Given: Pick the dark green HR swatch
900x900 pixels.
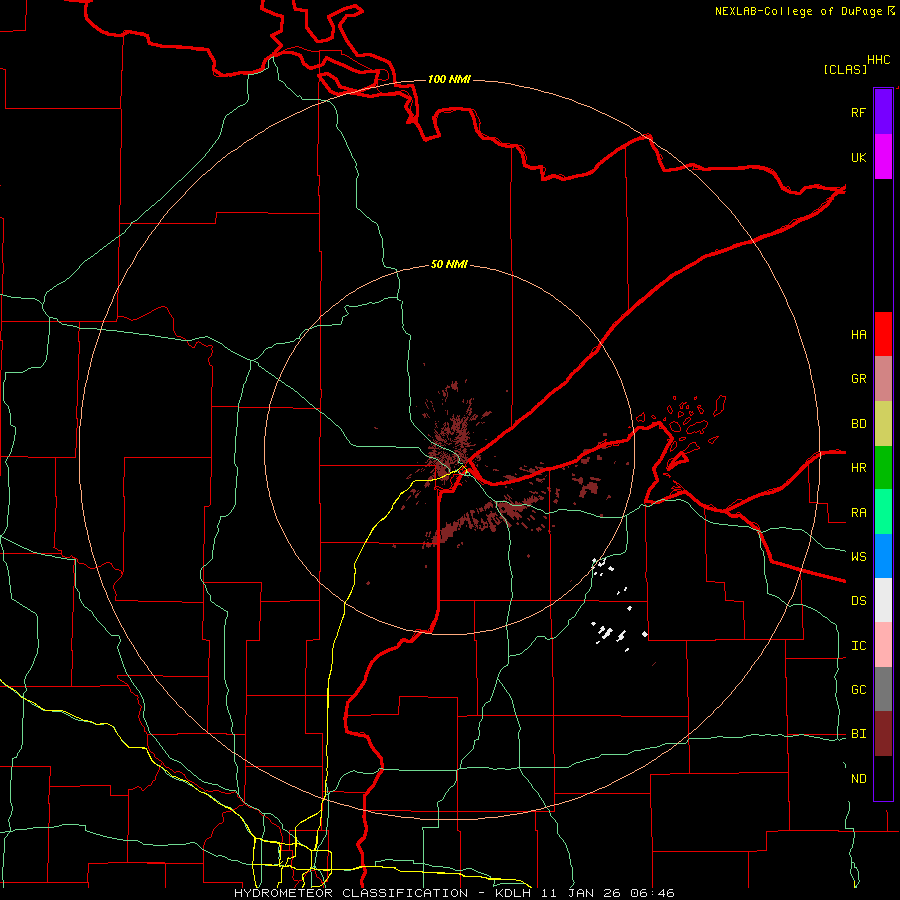Looking at the screenshot, I should [883, 468].
